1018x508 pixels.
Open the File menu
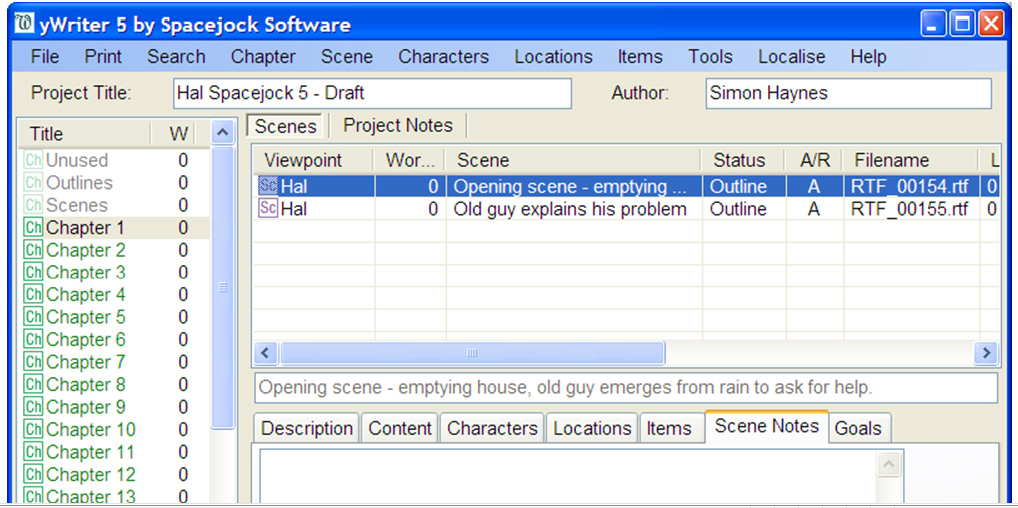coord(45,57)
